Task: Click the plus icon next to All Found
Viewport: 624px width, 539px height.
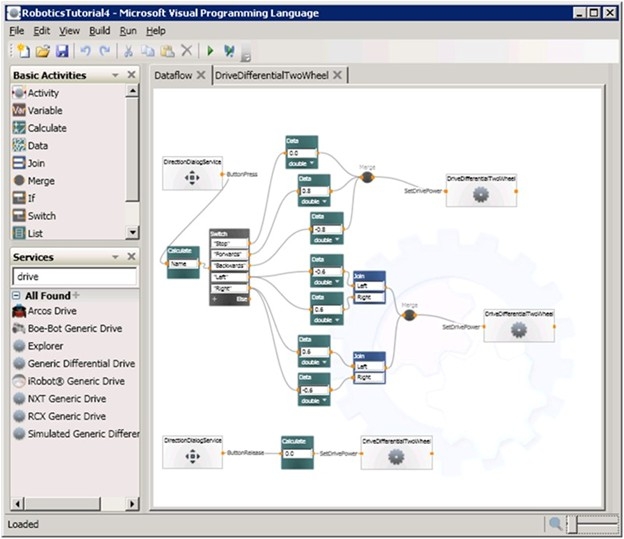Action: pos(76,295)
